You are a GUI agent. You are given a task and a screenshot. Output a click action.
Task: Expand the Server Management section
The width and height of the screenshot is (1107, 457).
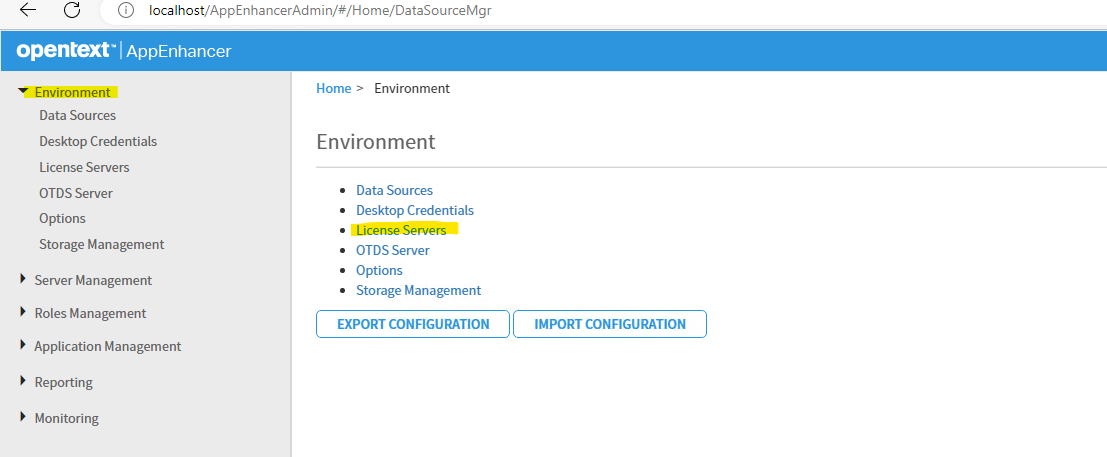24,280
